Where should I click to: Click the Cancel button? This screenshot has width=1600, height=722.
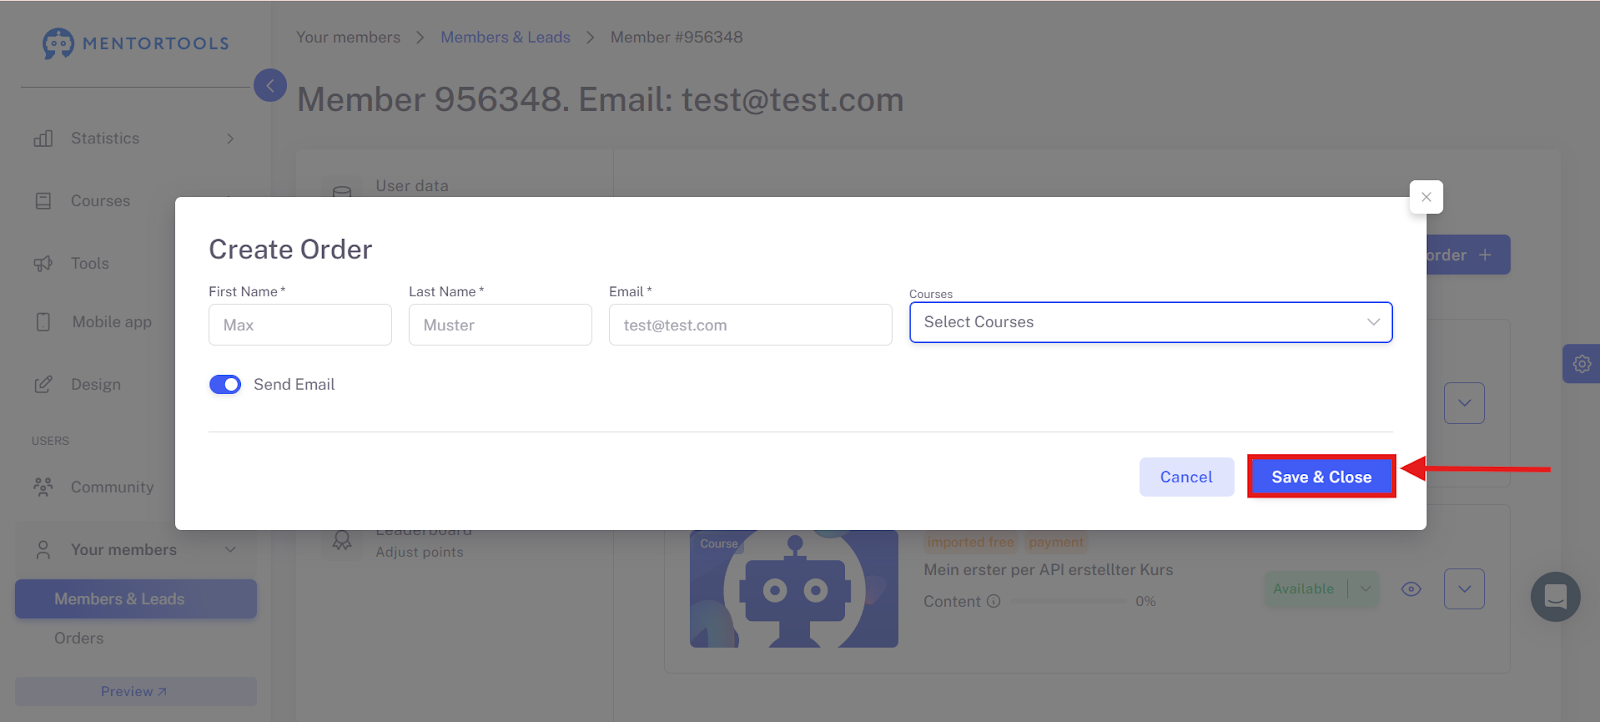pos(1186,477)
